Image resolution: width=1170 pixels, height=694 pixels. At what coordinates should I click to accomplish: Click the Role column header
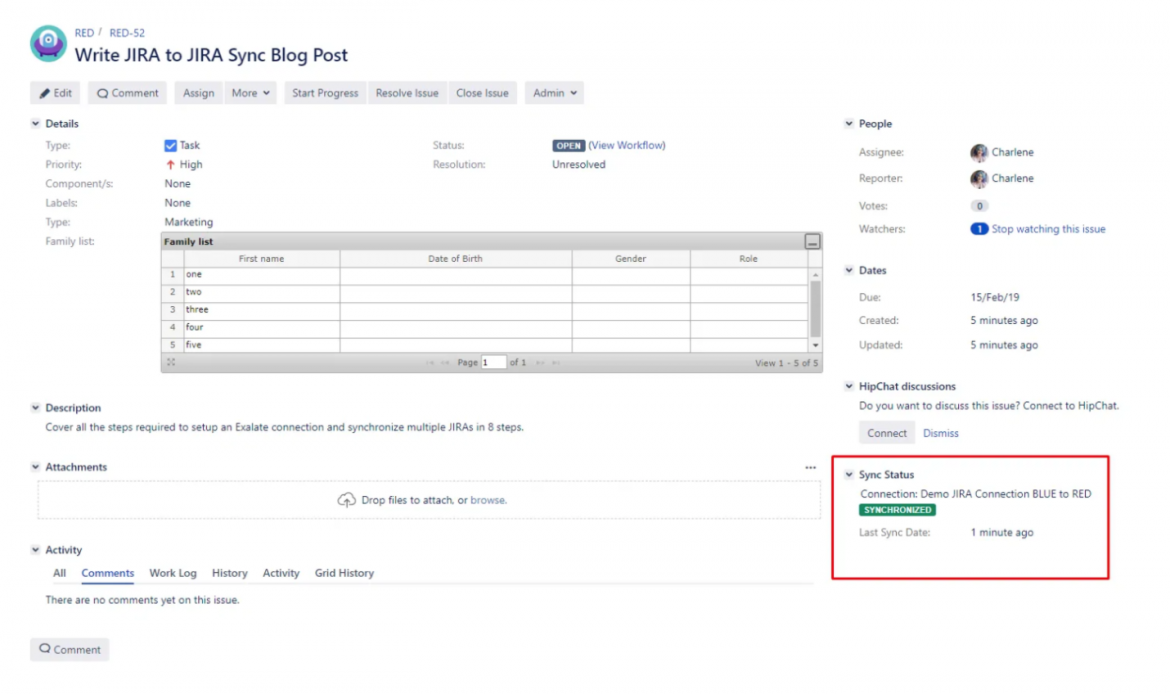(x=748, y=259)
